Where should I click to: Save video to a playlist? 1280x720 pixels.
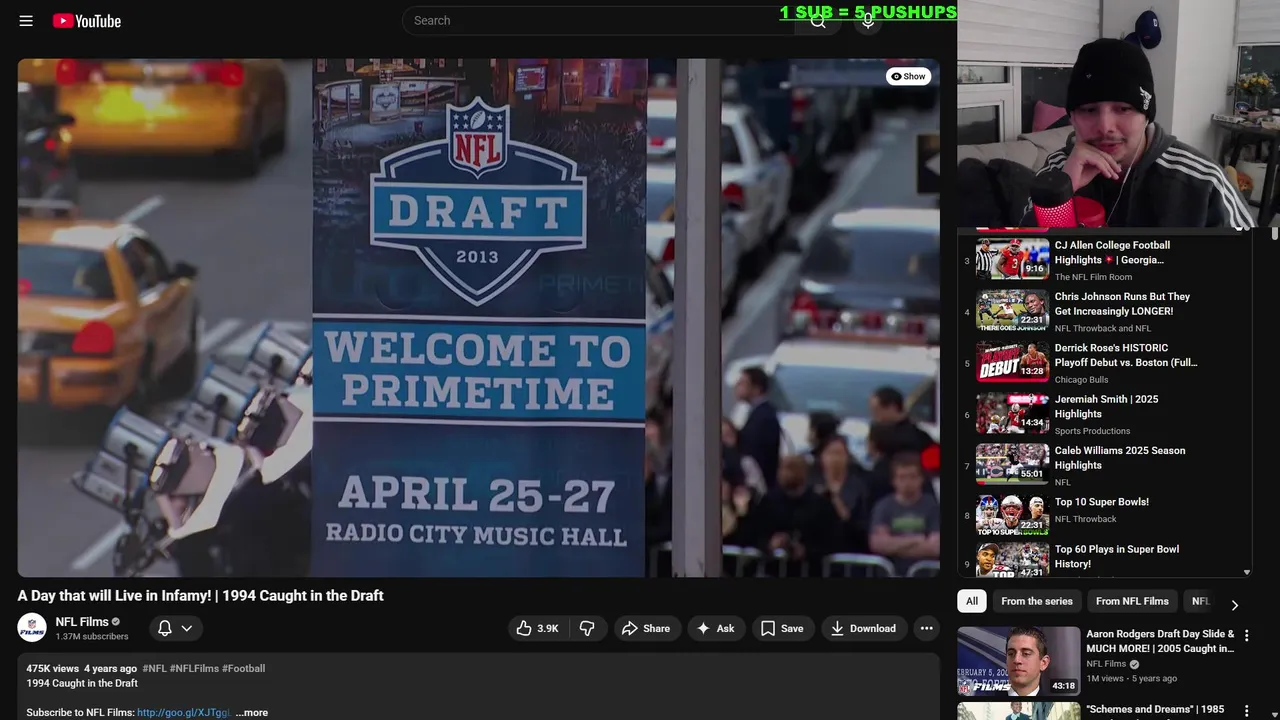tap(782, 628)
